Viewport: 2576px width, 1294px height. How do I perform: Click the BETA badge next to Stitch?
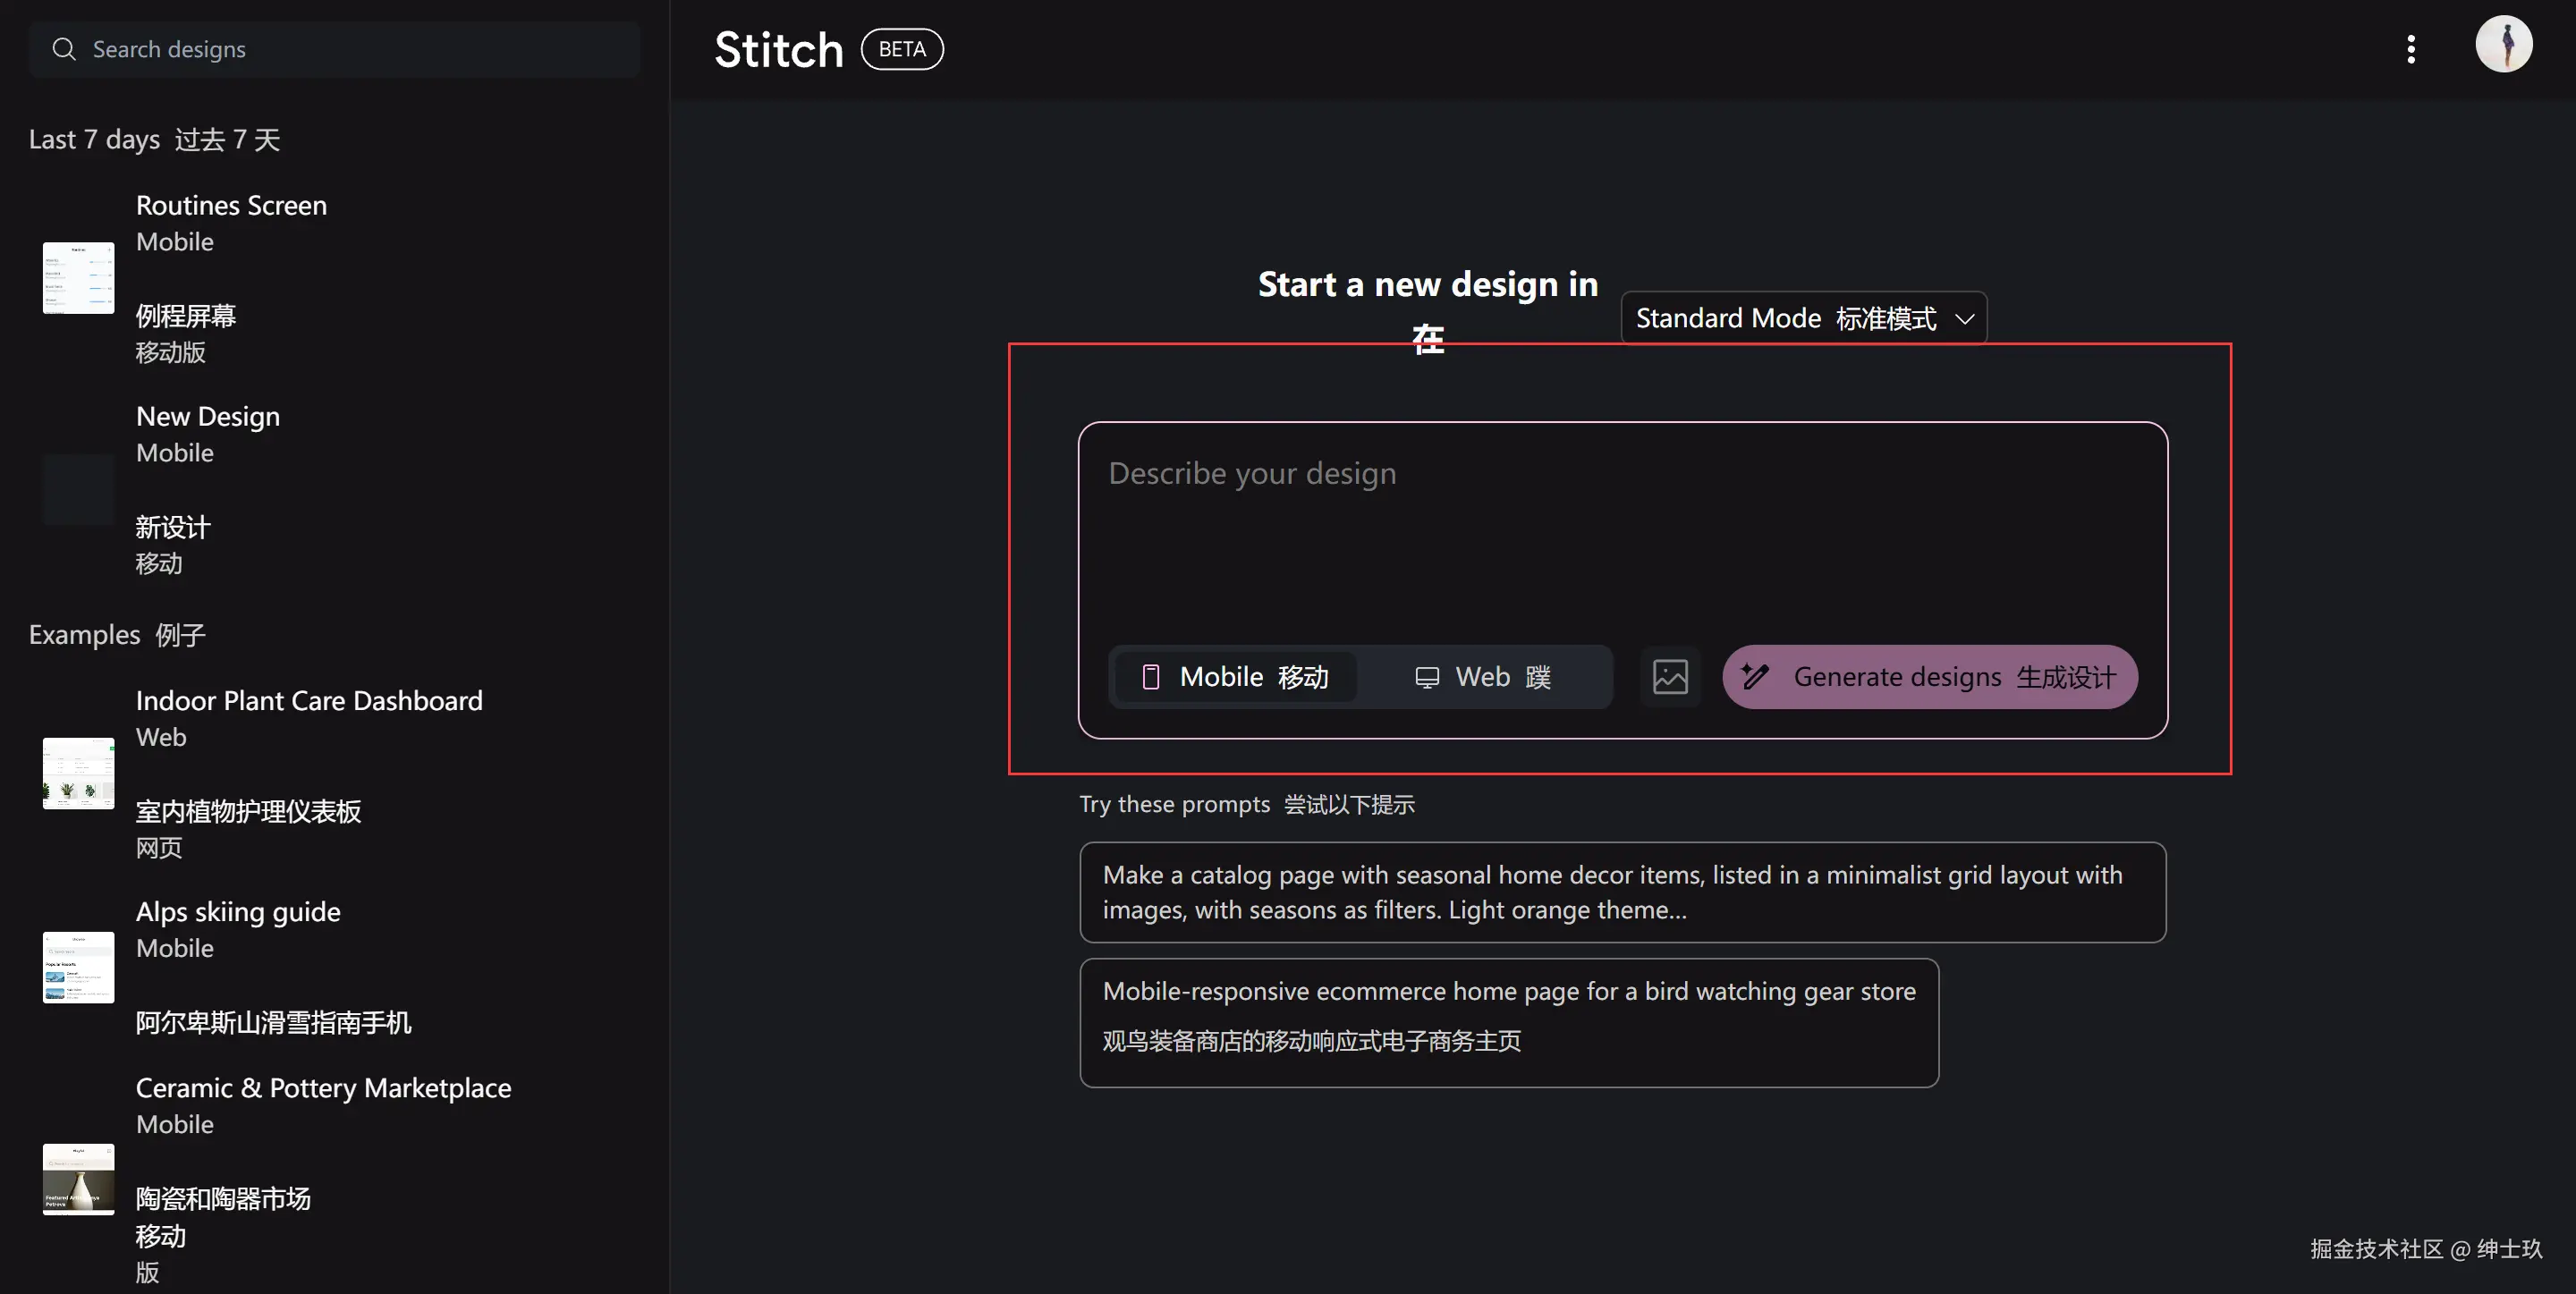pos(902,49)
